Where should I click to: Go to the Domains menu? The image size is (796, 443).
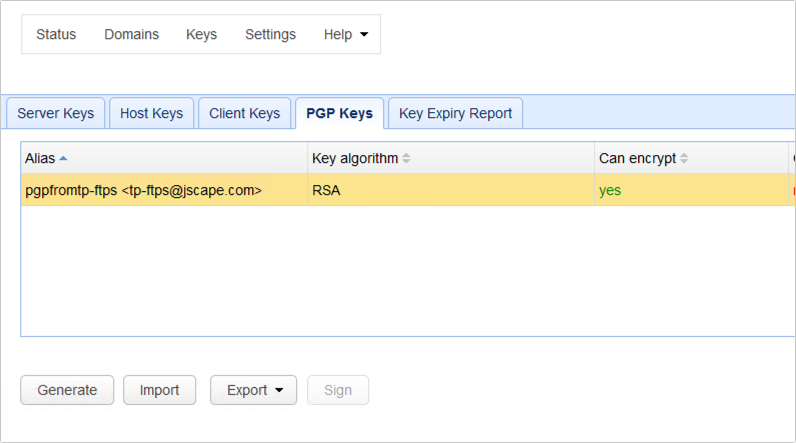pyautogui.click(x=131, y=35)
